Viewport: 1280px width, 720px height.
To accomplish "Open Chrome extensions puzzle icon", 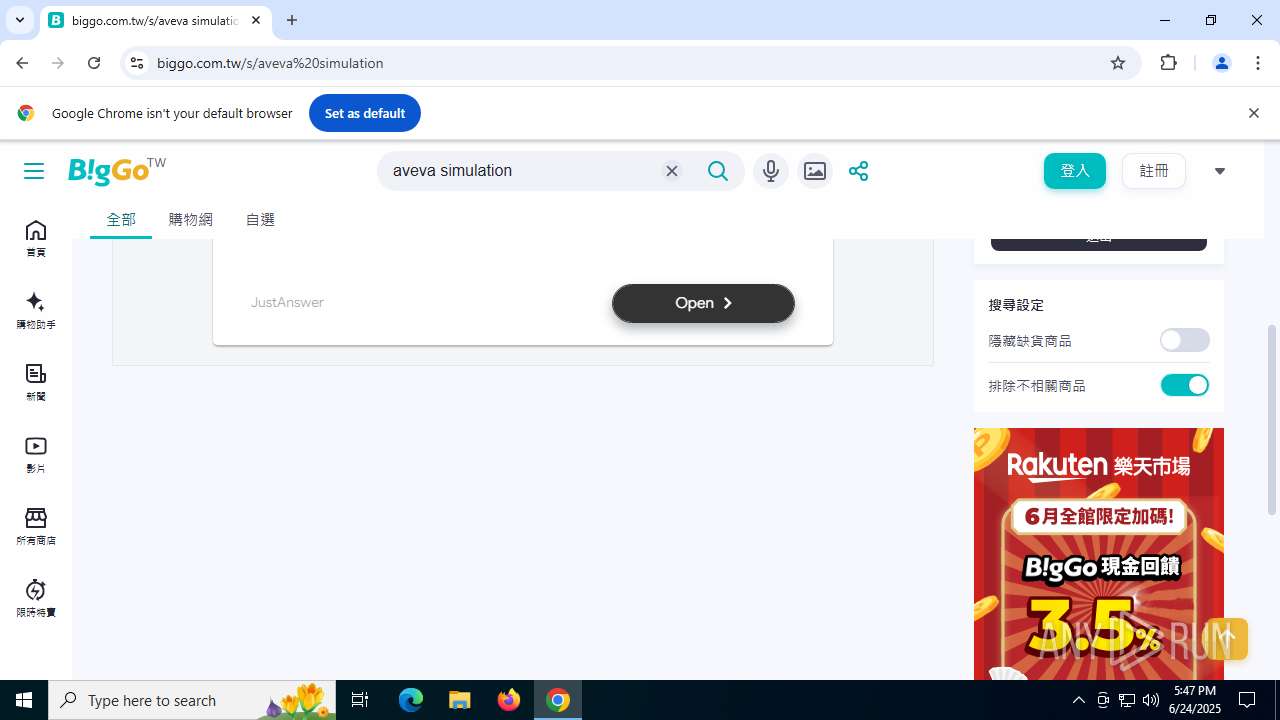I will coord(1168,63).
